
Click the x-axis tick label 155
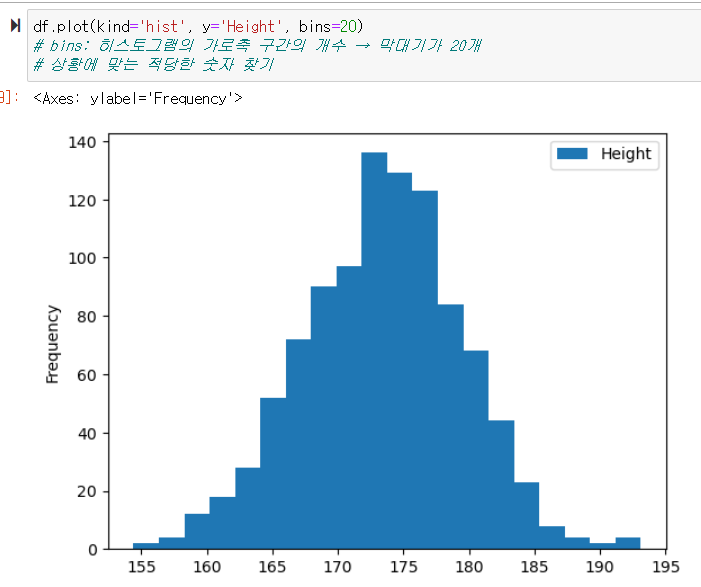pos(142,567)
